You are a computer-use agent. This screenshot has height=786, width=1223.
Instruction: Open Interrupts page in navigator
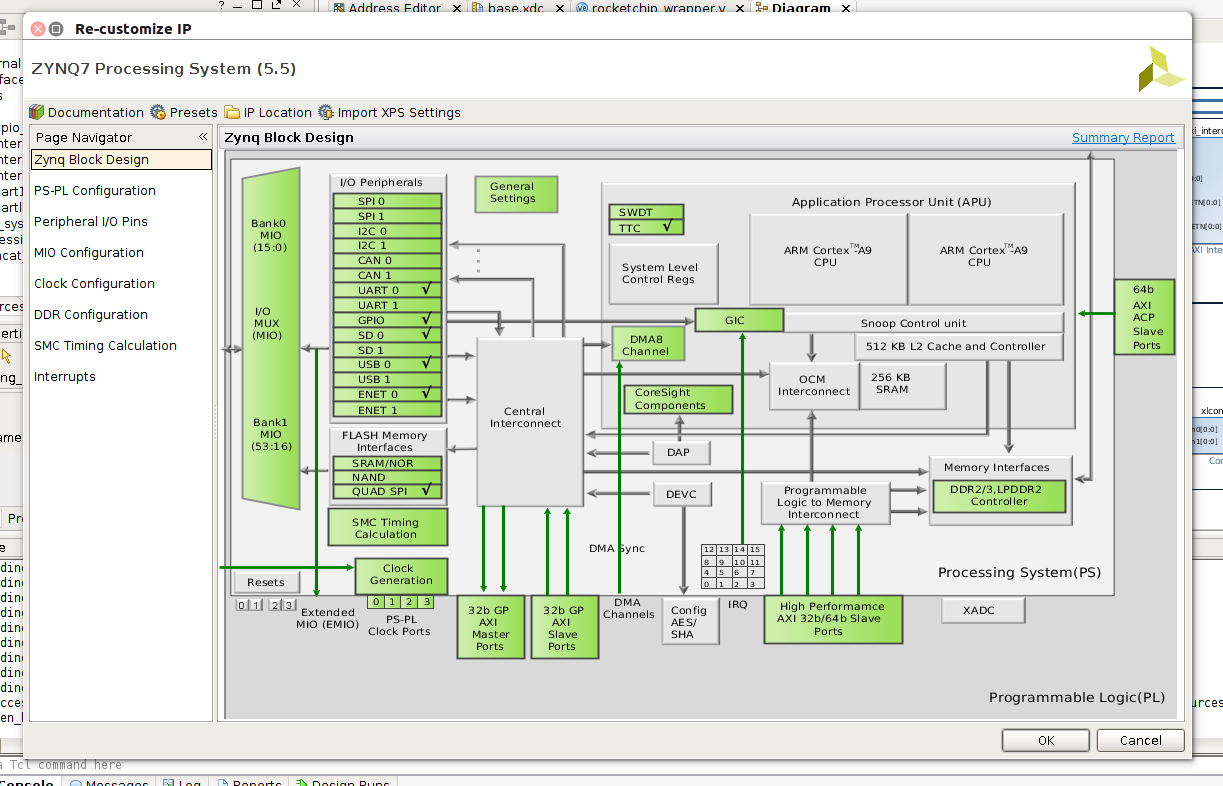(x=65, y=376)
